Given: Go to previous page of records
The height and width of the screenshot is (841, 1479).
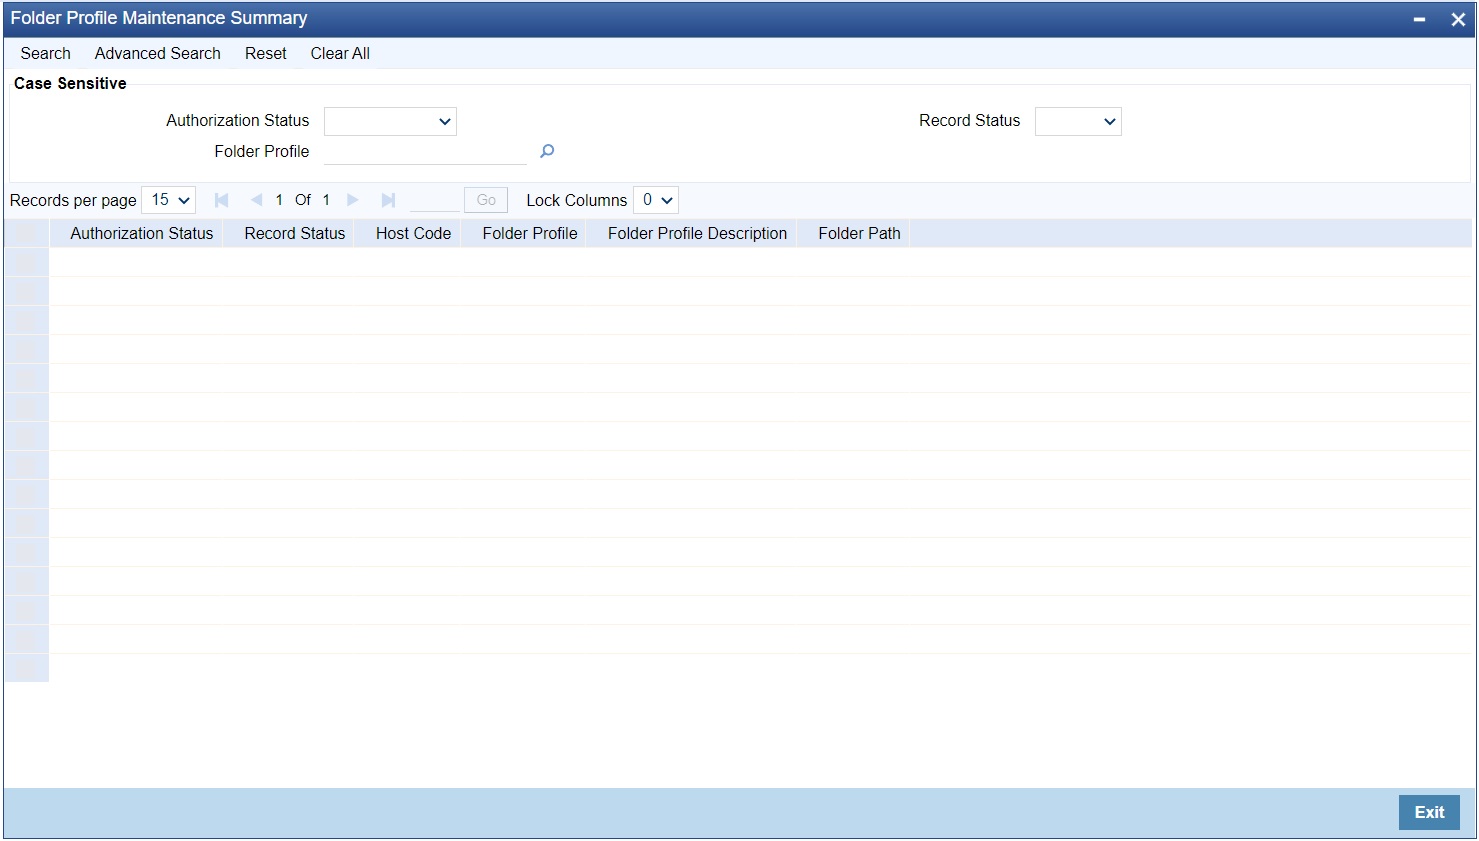Looking at the screenshot, I should (x=256, y=200).
